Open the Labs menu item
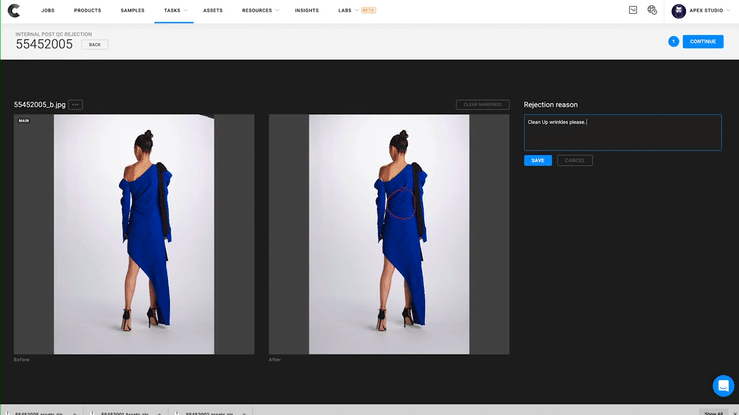Viewport: 739px width, 415px height. pos(345,10)
